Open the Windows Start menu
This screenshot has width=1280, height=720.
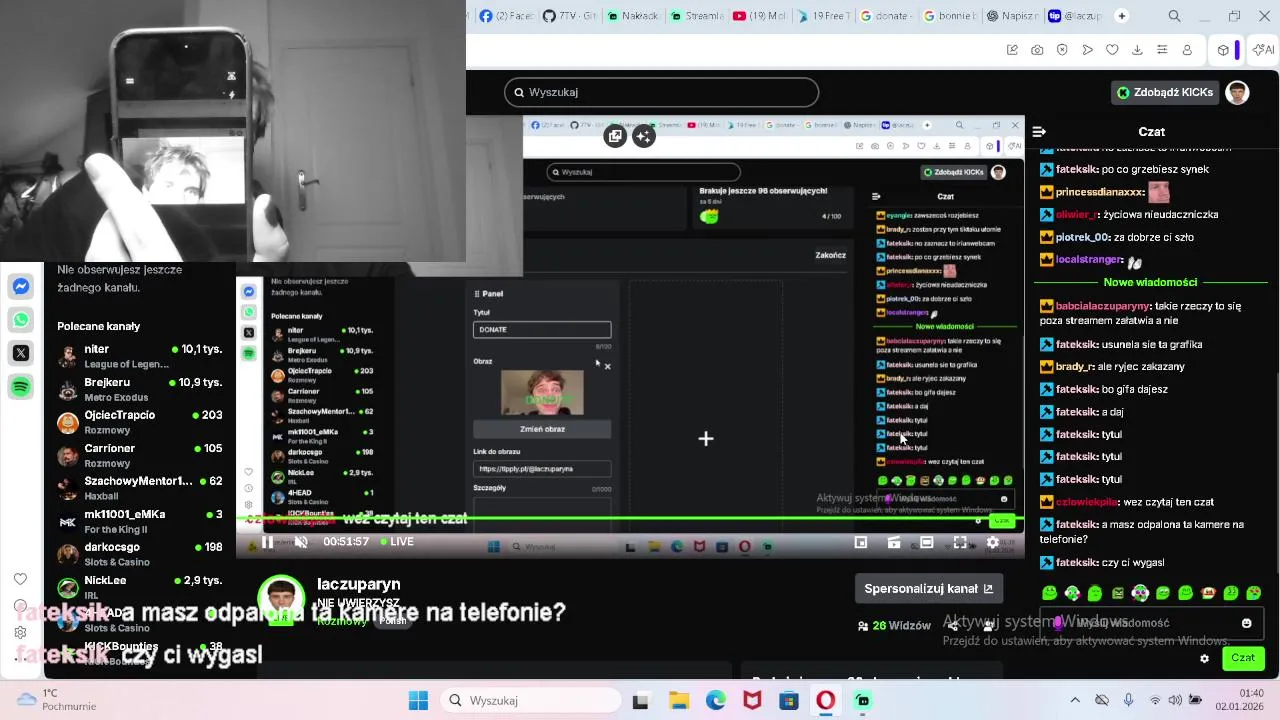pyautogui.click(x=418, y=701)
